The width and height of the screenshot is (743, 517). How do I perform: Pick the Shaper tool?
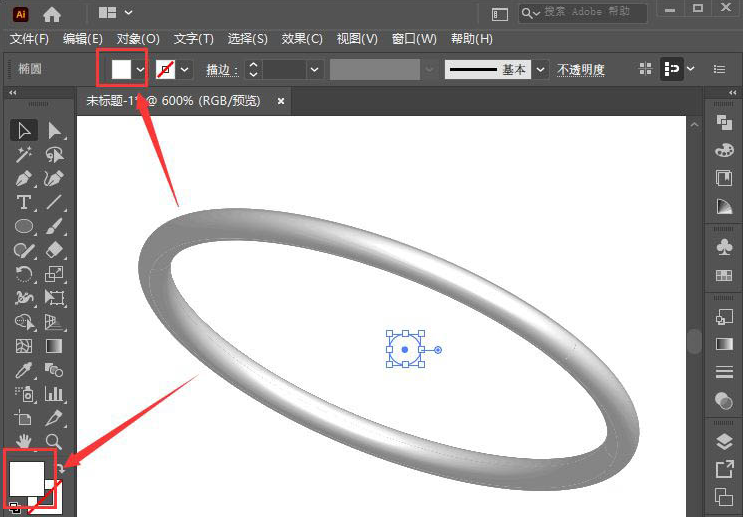[x=24, y=250]
